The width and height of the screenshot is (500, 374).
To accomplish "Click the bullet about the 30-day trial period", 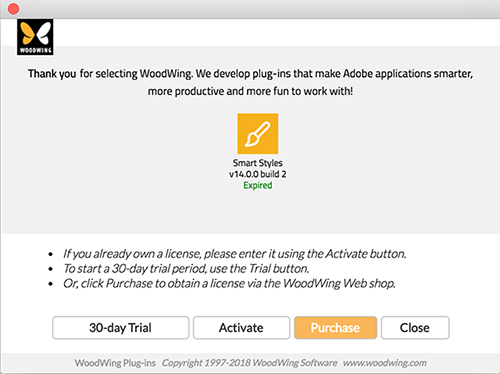I will click(186, 269).
